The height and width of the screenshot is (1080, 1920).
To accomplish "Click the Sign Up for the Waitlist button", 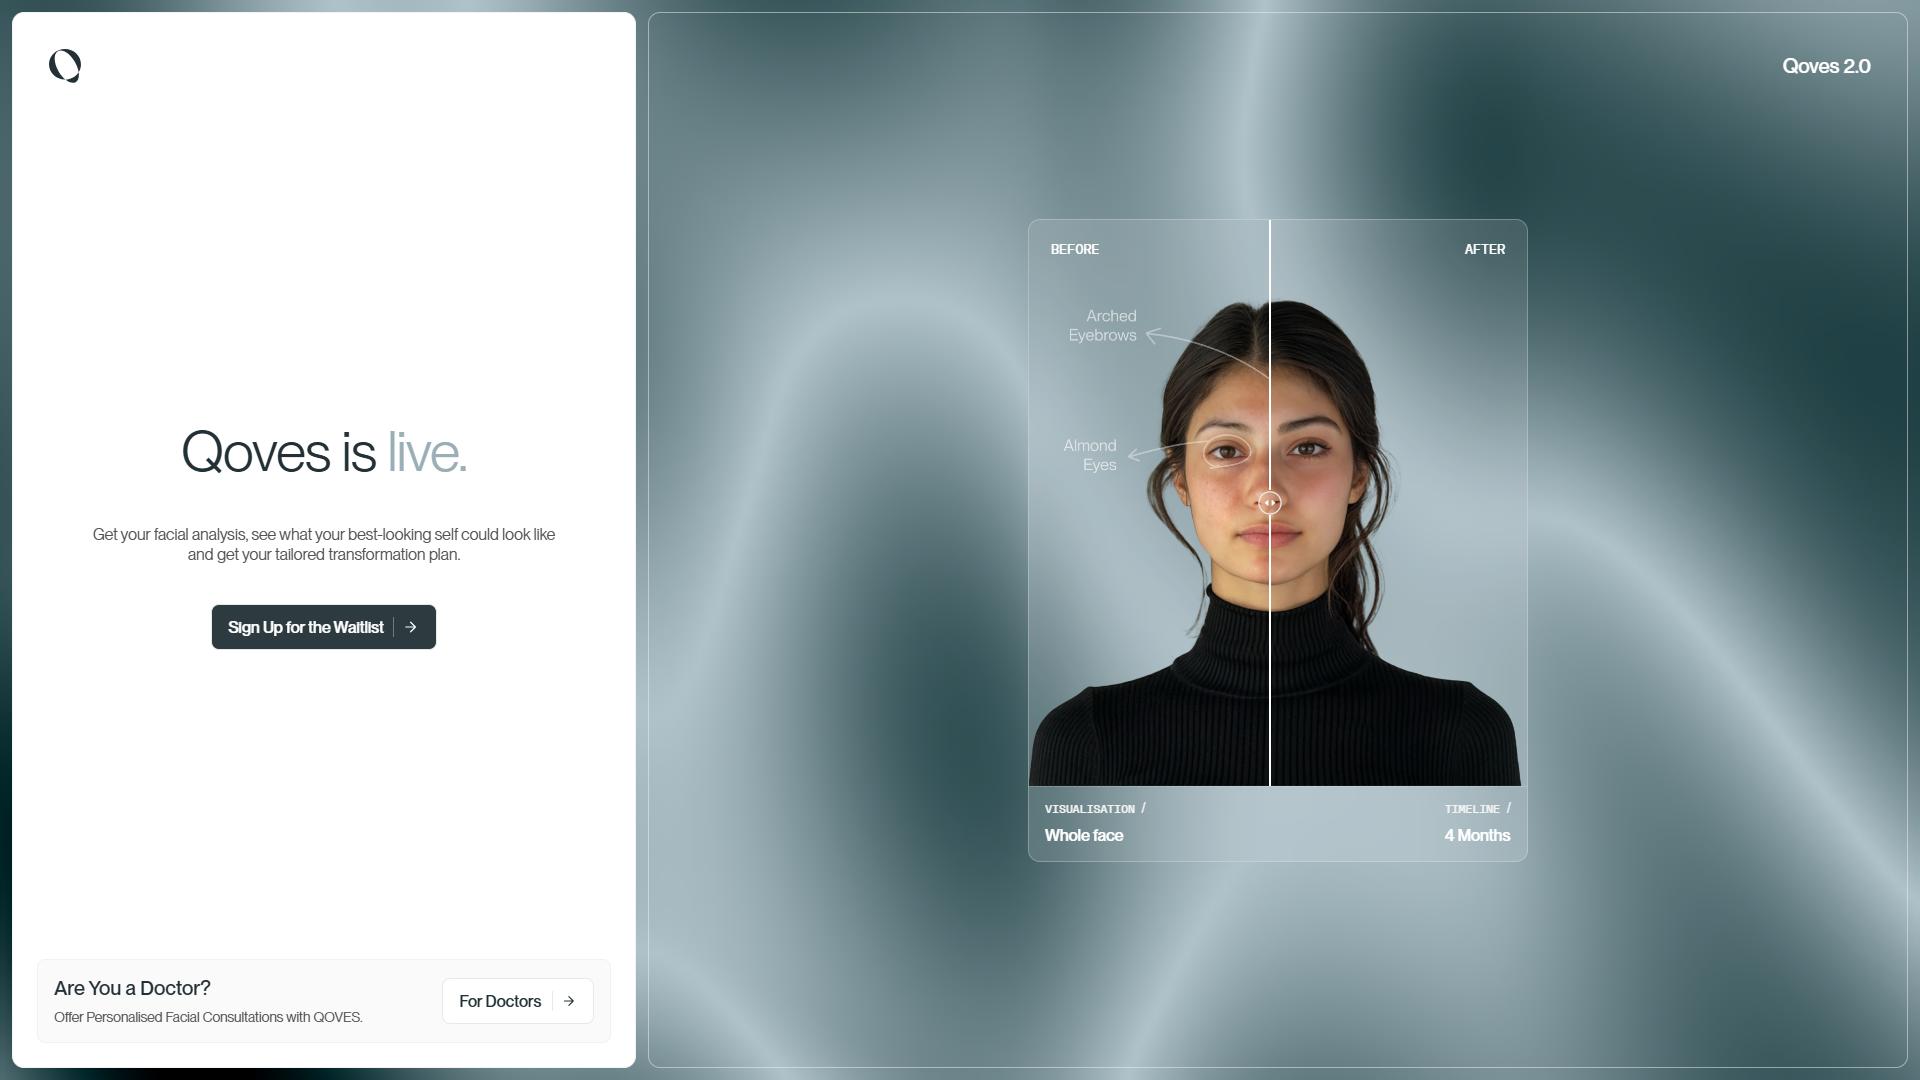I will [324, 627].
